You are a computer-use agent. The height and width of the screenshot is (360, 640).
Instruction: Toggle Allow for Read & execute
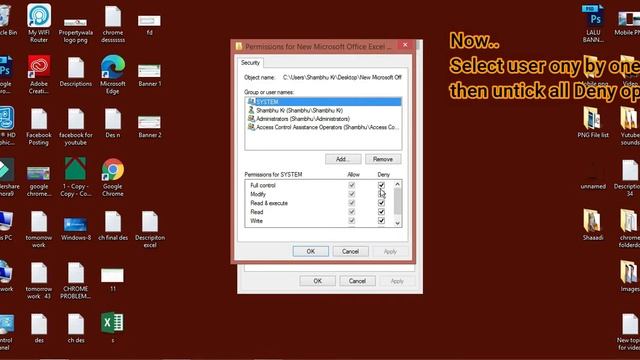pos(351,203)
